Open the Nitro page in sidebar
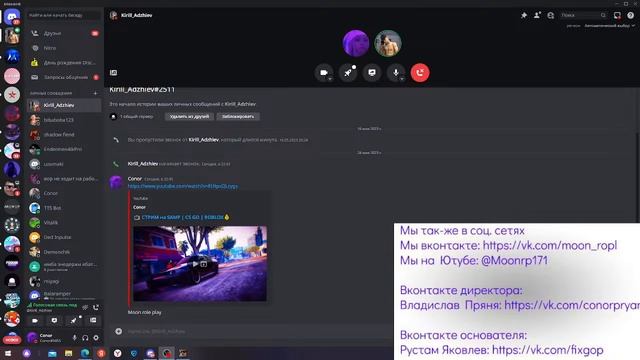Viewport: 640px width, 360px height. [x=64, y=48]
